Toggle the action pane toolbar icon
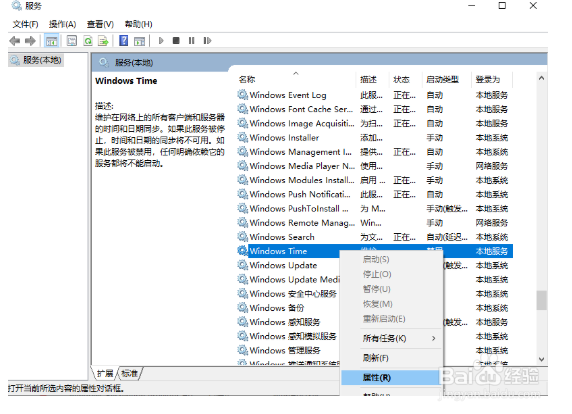The width and height of the screenshot is (572, 414). pyautogui.click(x=139, y=41)
